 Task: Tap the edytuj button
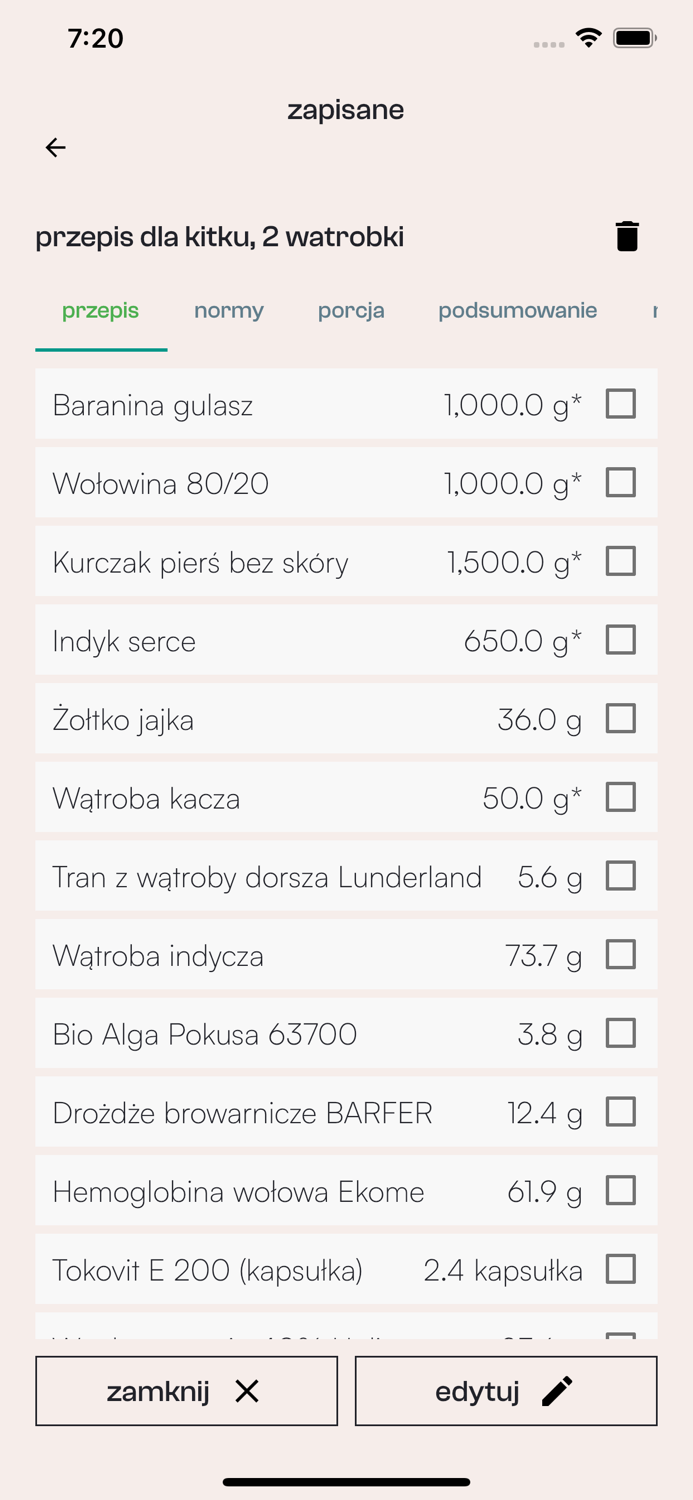point(505,1390)
